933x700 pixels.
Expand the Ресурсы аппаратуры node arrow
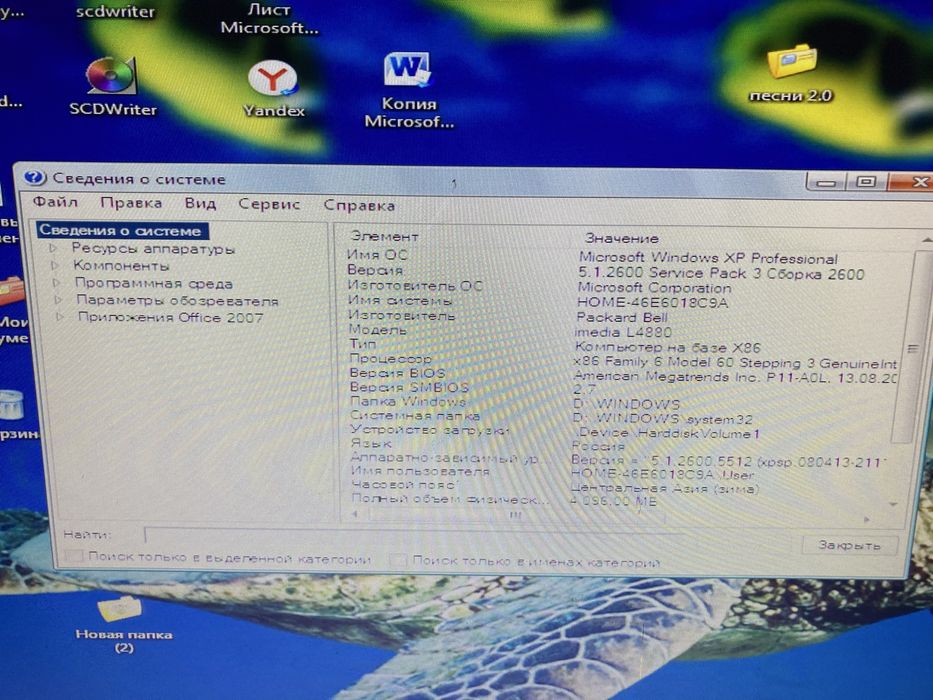click(53, 248)
